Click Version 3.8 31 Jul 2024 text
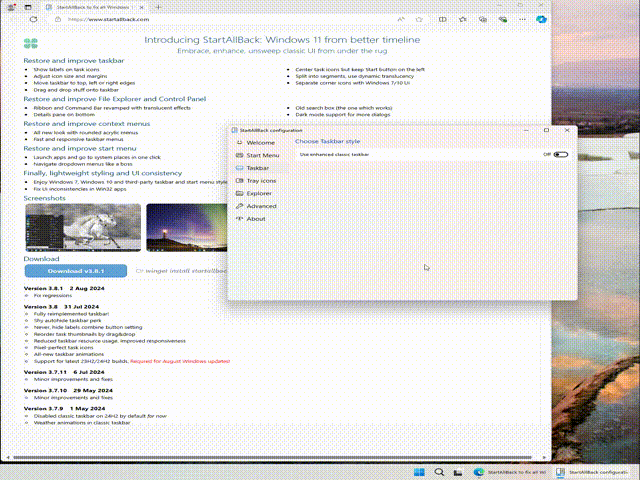Viewport: 640px width, 480px height. pos(61,307)
